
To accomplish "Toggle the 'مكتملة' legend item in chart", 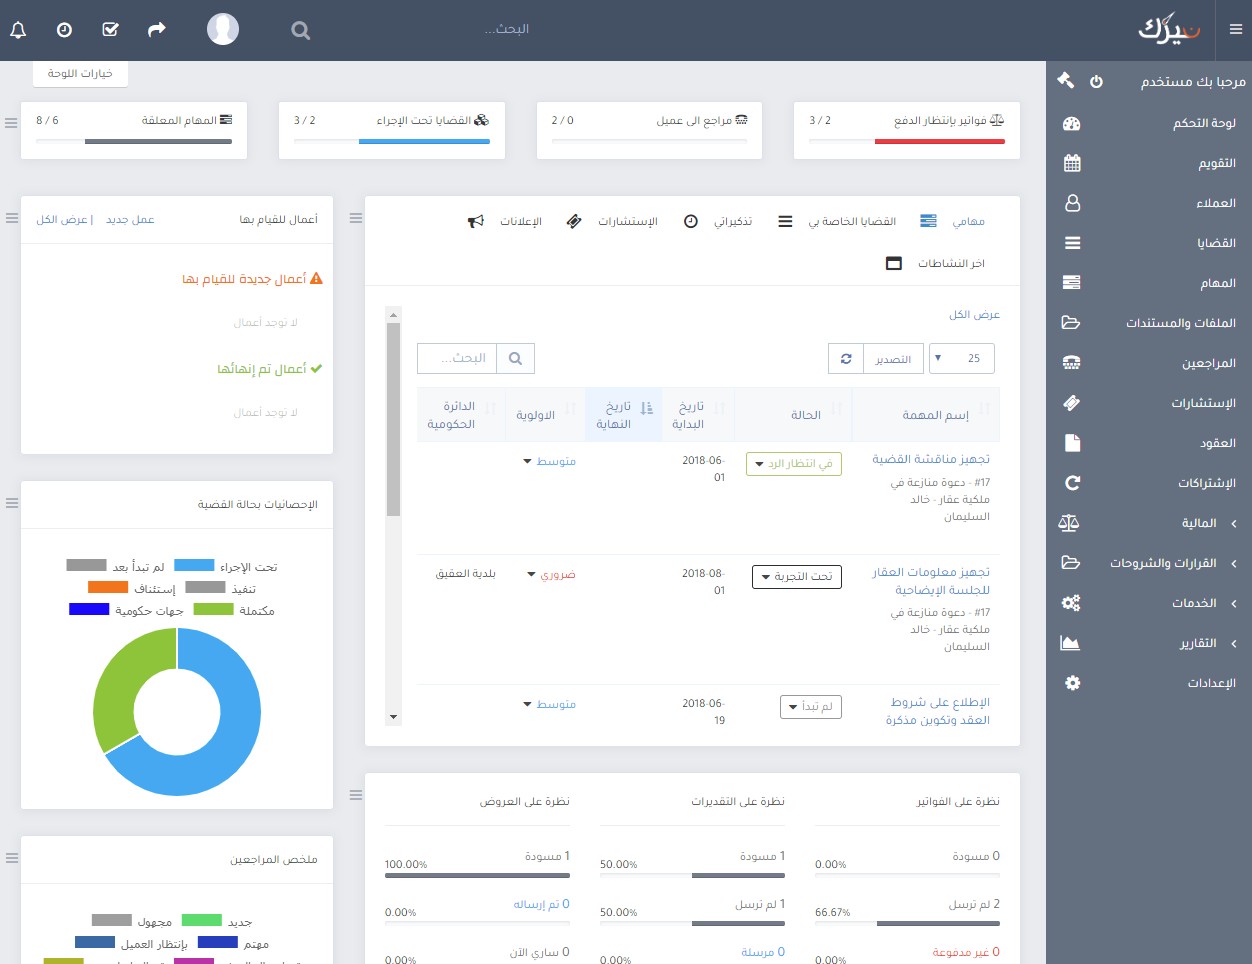I will pos(234,610).
